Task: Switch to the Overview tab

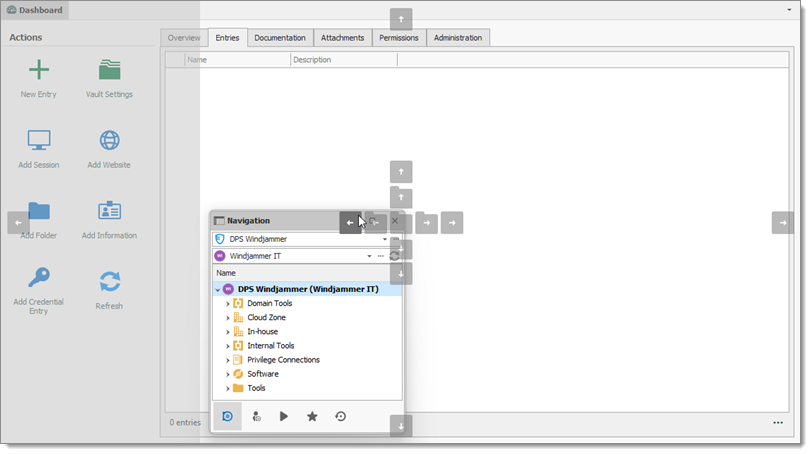Action: click(x=184, y=38)
